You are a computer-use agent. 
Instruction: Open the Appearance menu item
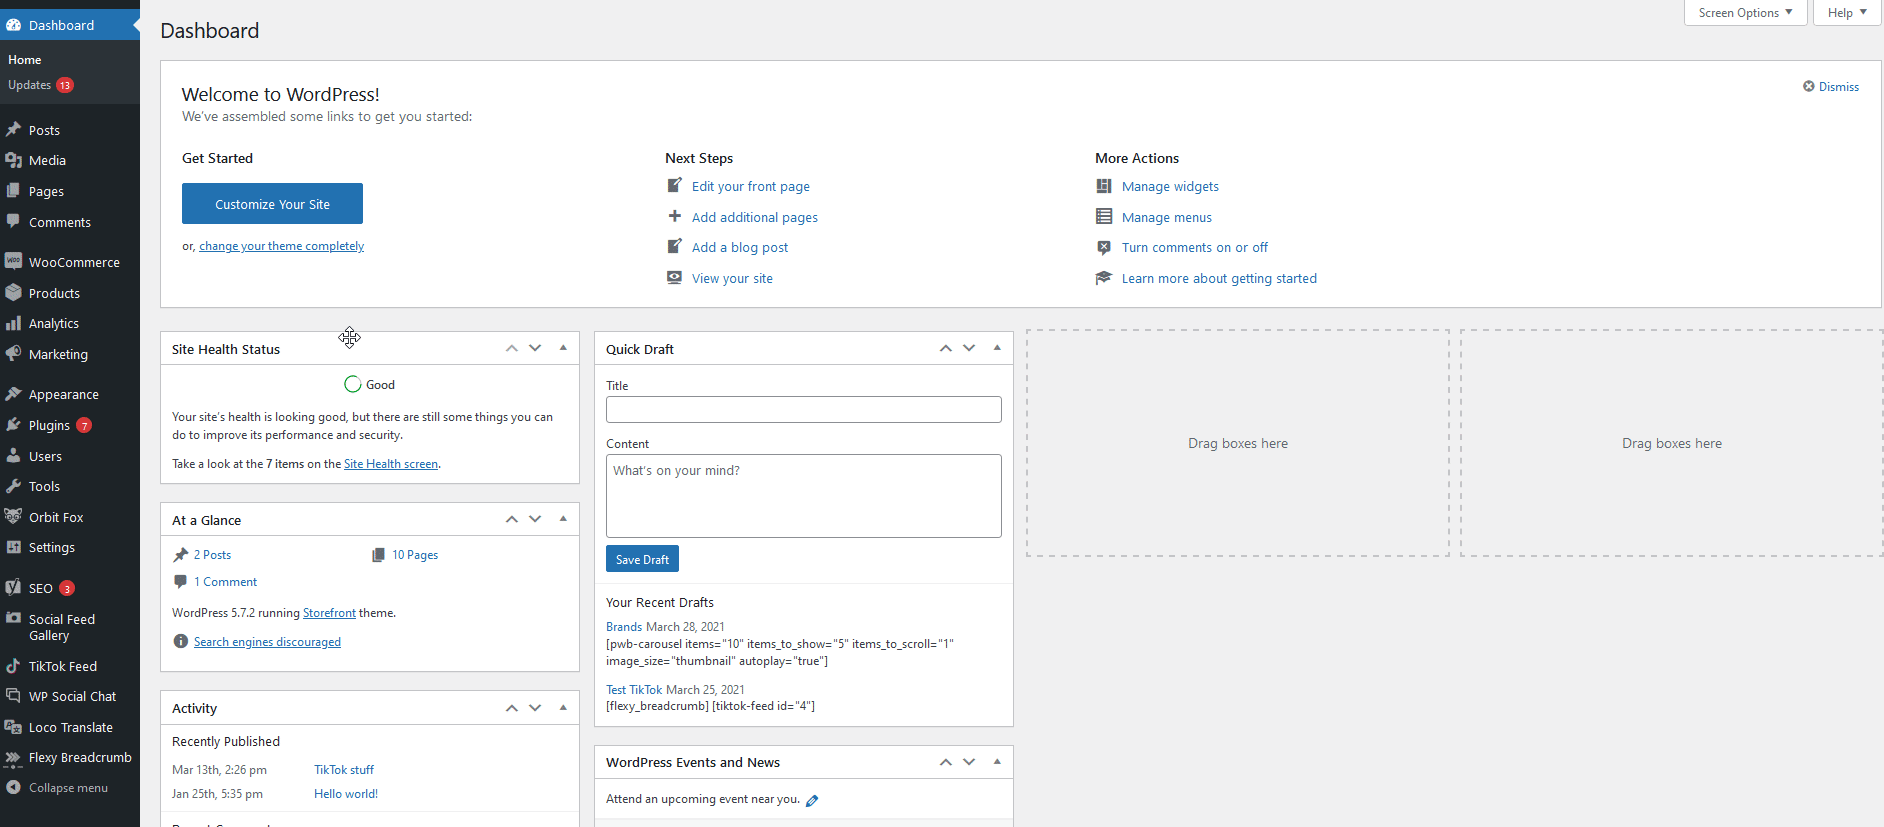tap(70, 394)
